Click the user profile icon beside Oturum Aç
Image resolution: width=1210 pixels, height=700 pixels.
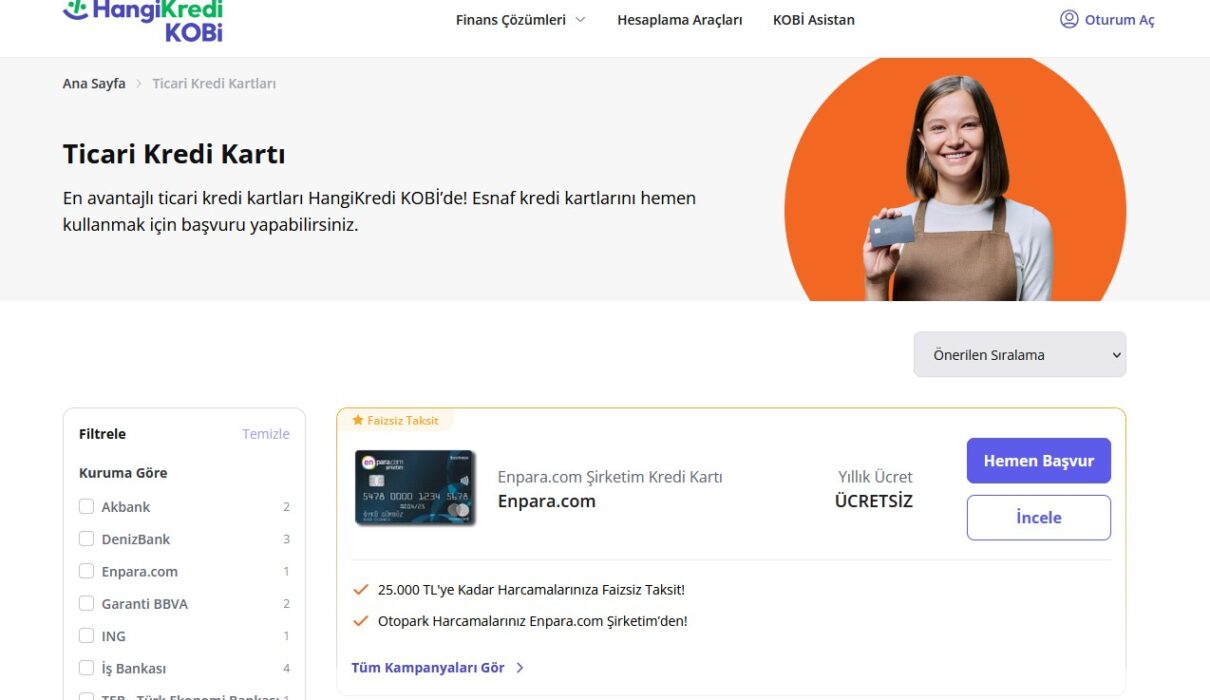coord(1069,19)
